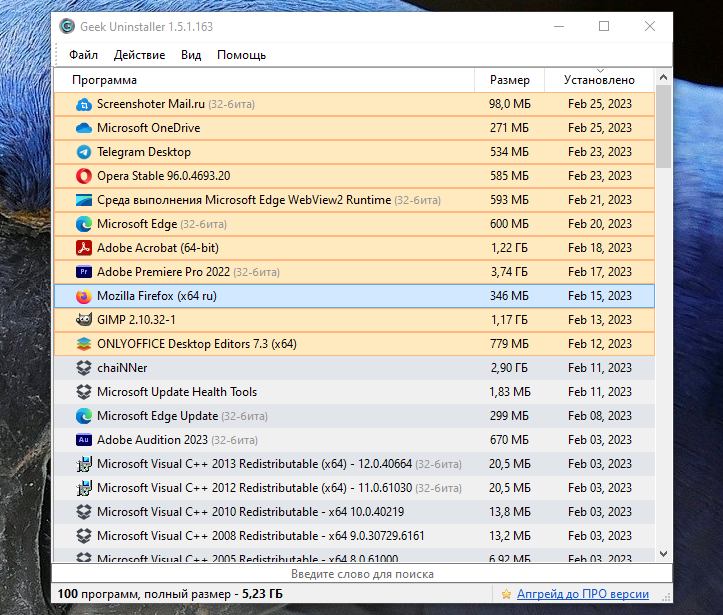Click the Adobe Audition 2023 icon
This screenshot has width=723, height=615.
tap(83, 440)
